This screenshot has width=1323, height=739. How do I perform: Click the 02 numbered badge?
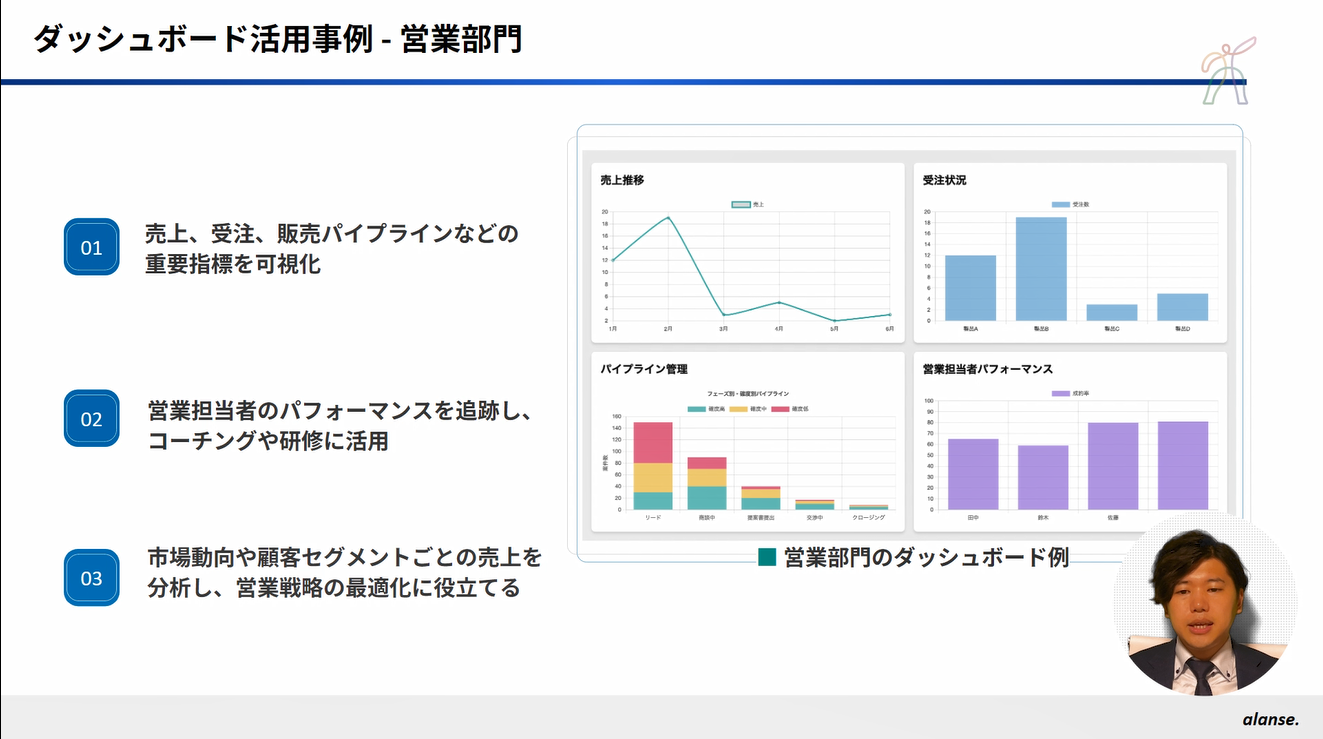pos(91,418)
